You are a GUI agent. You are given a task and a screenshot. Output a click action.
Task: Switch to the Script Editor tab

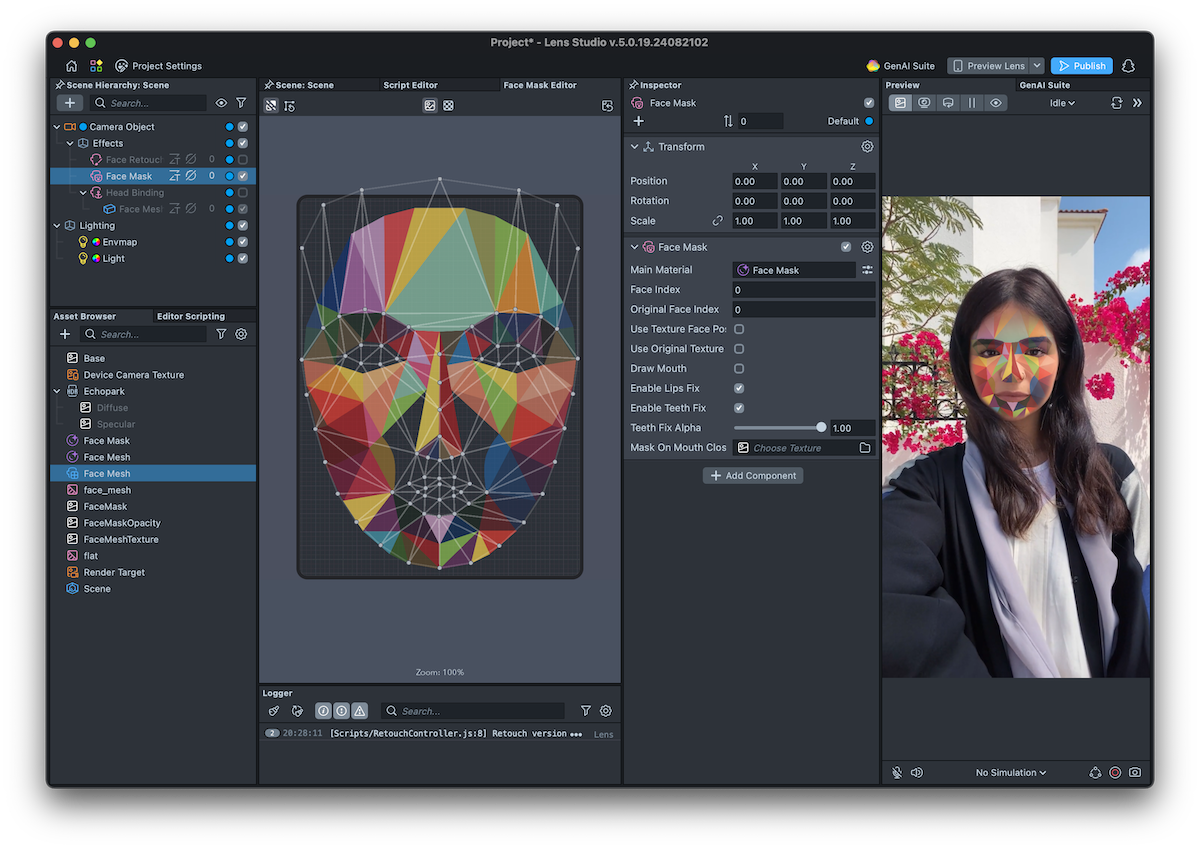click(410, 85)
